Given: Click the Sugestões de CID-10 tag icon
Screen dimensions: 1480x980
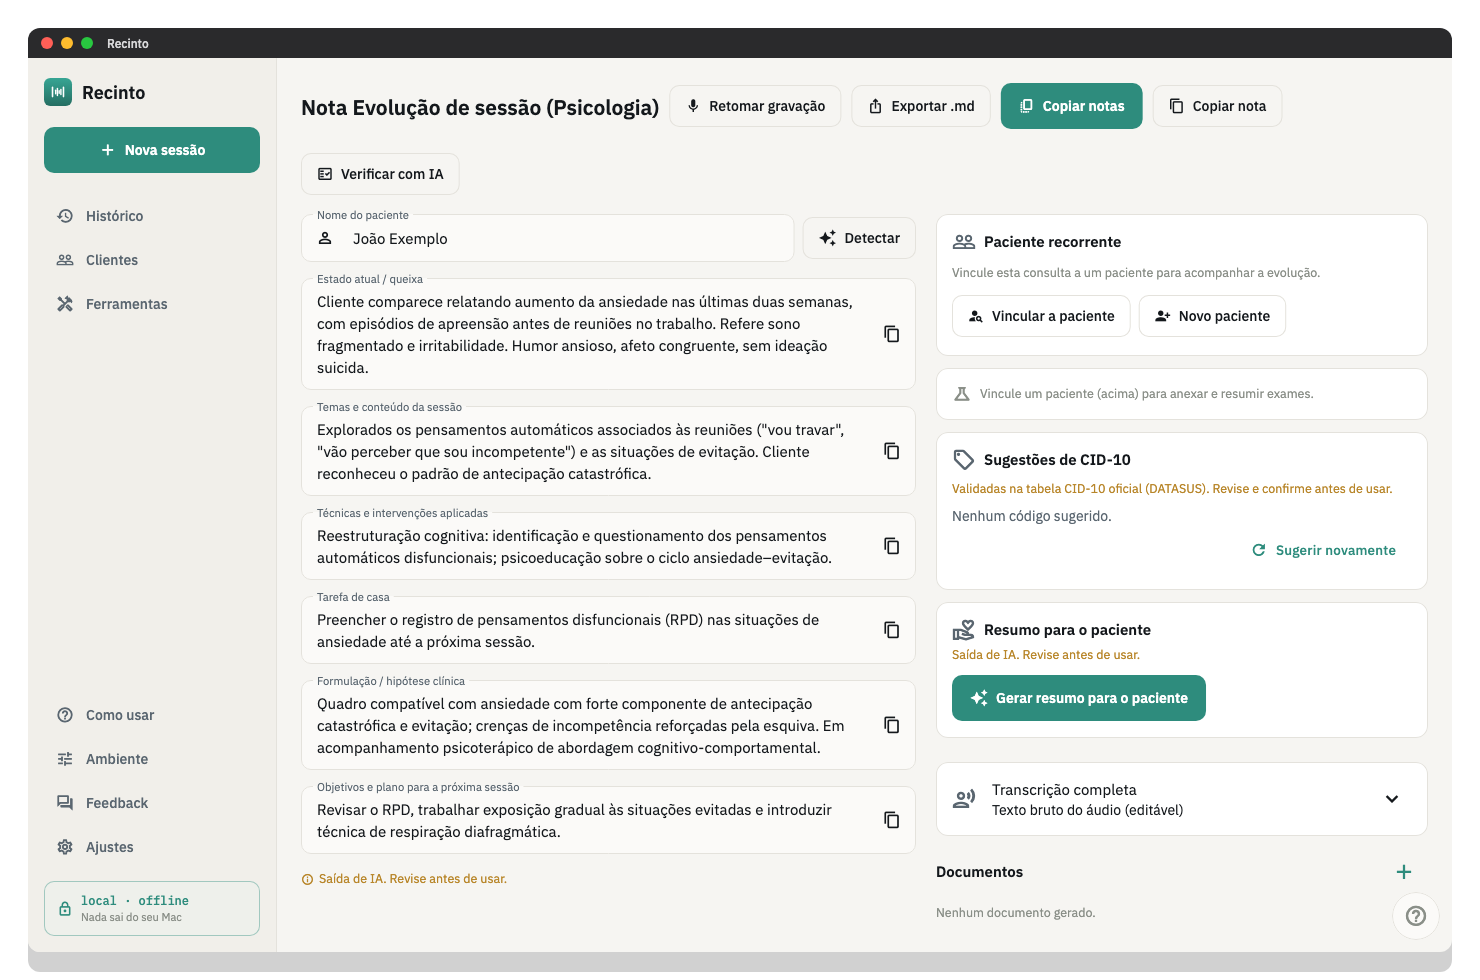Looking at the screenshot, I should coord(964,460).
